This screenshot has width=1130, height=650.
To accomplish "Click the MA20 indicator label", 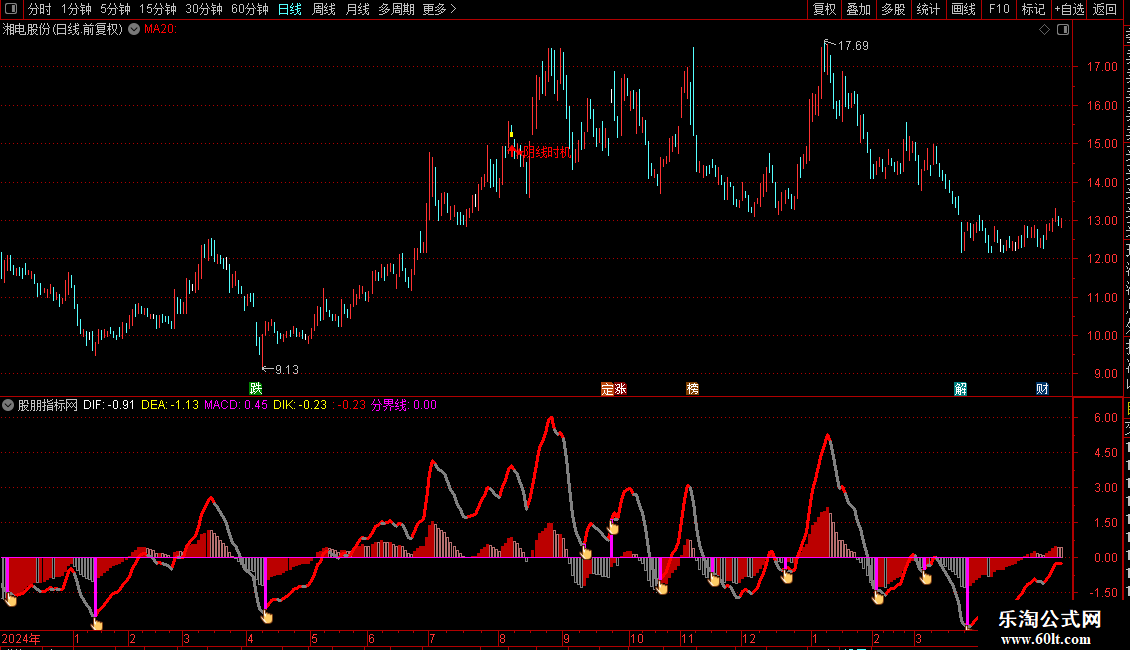I will [160, 29].
